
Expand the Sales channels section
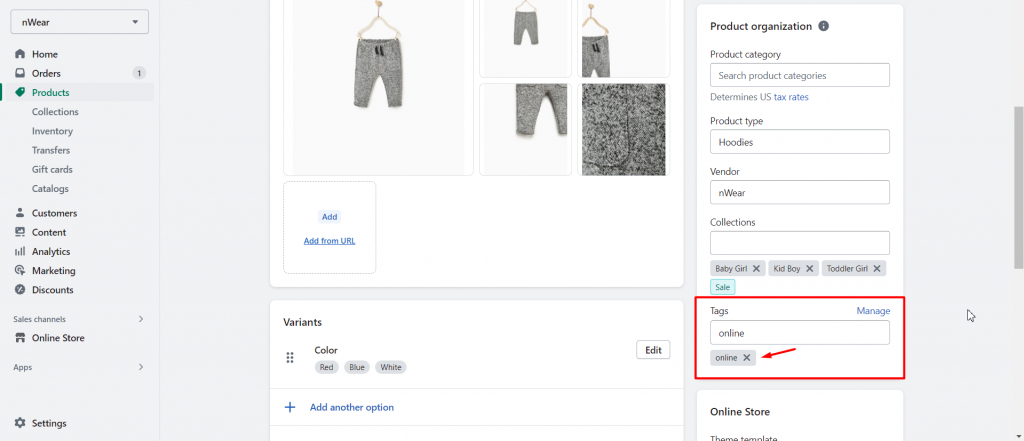coord(141,319)
